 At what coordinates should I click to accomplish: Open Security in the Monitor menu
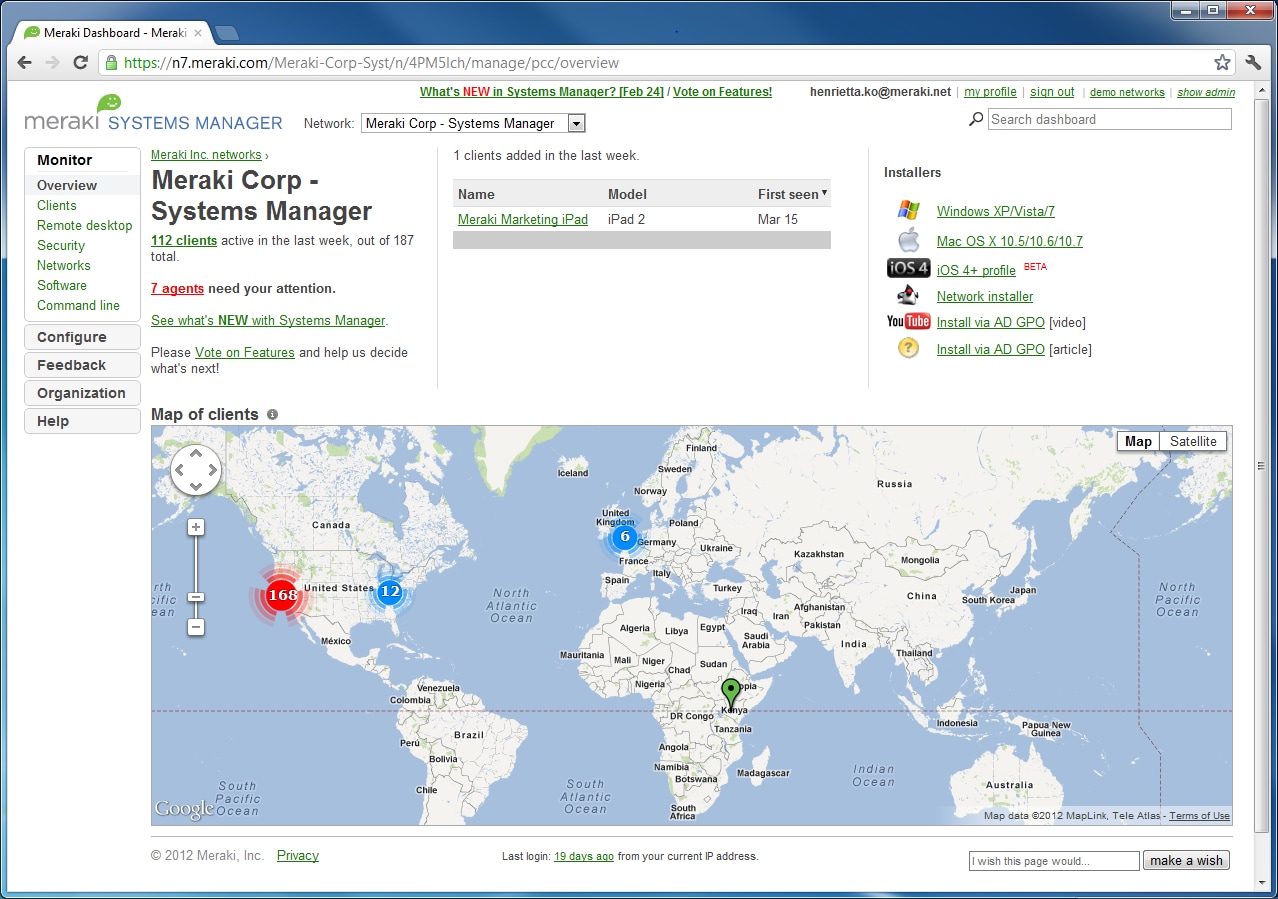tap(61, 245)
